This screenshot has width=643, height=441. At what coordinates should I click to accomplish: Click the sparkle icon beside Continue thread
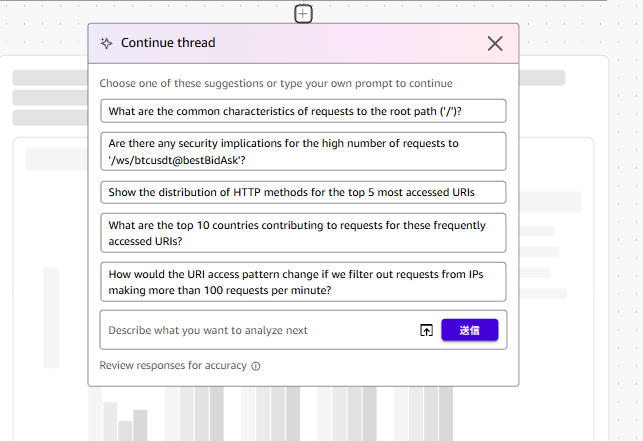106,43
